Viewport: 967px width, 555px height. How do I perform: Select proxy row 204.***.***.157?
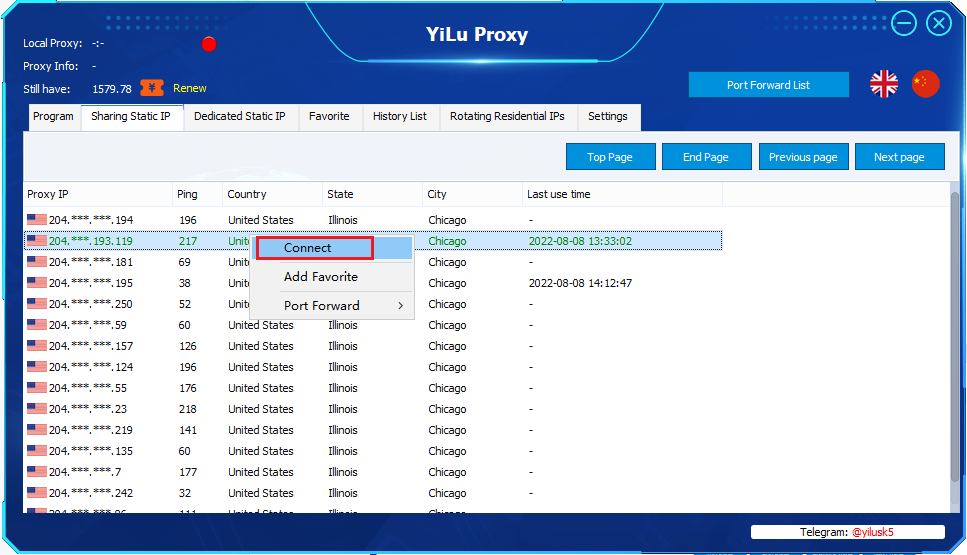point(373,345)
